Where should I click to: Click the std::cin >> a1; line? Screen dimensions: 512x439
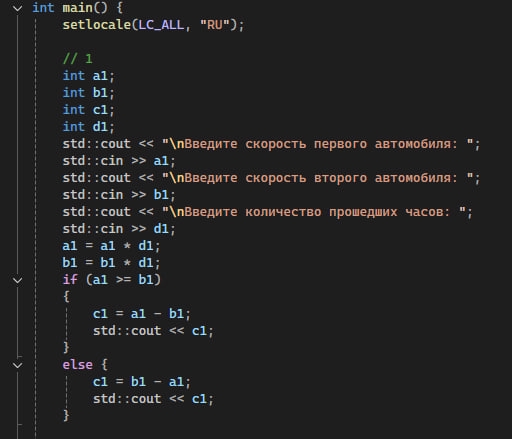(x=119, y=161)
